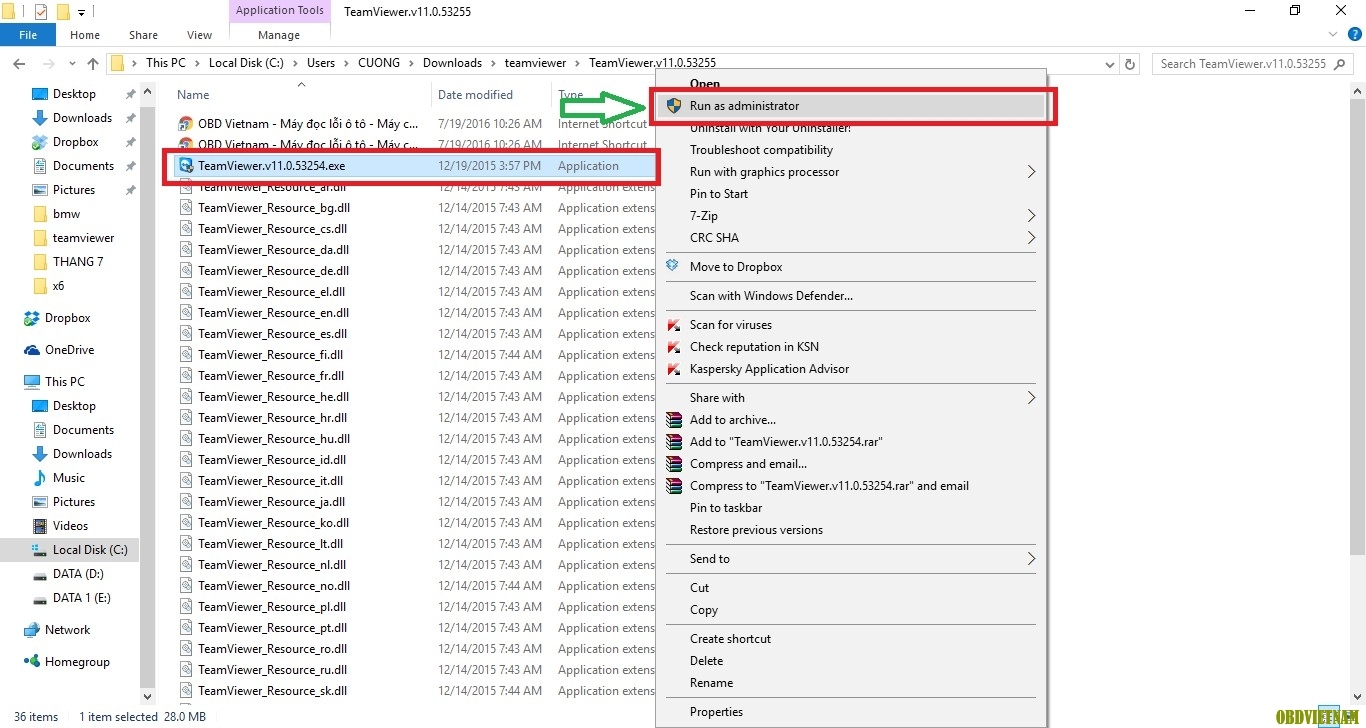Viewport: 1366px width, 728px height.
Task: Expand the Send to submenu arrow
Action: click(x=1031, y=559)
